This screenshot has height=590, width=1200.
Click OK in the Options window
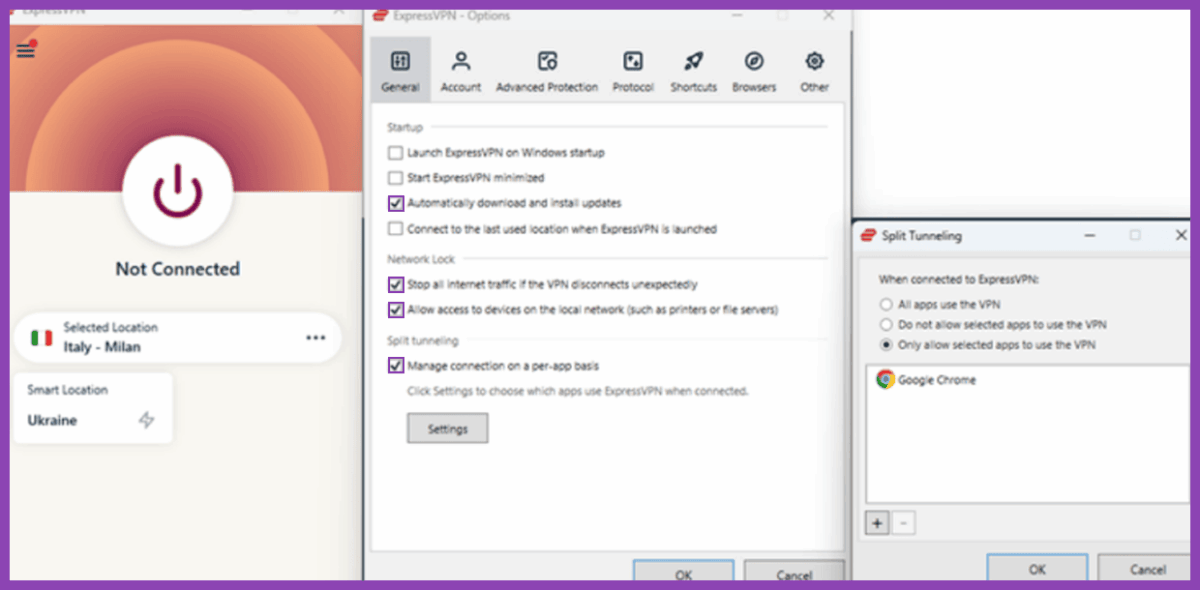[x=684, y=572]
